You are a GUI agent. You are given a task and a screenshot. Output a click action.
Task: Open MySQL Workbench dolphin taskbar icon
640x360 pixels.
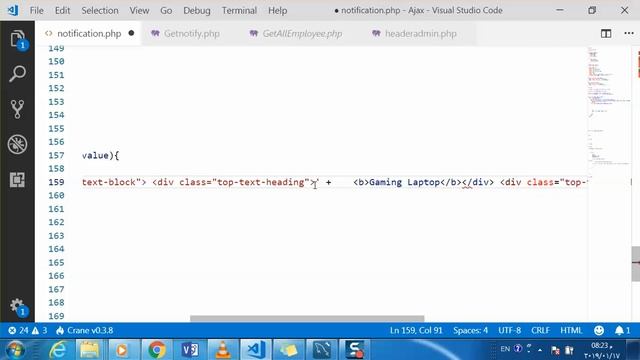tap(322, 350)
